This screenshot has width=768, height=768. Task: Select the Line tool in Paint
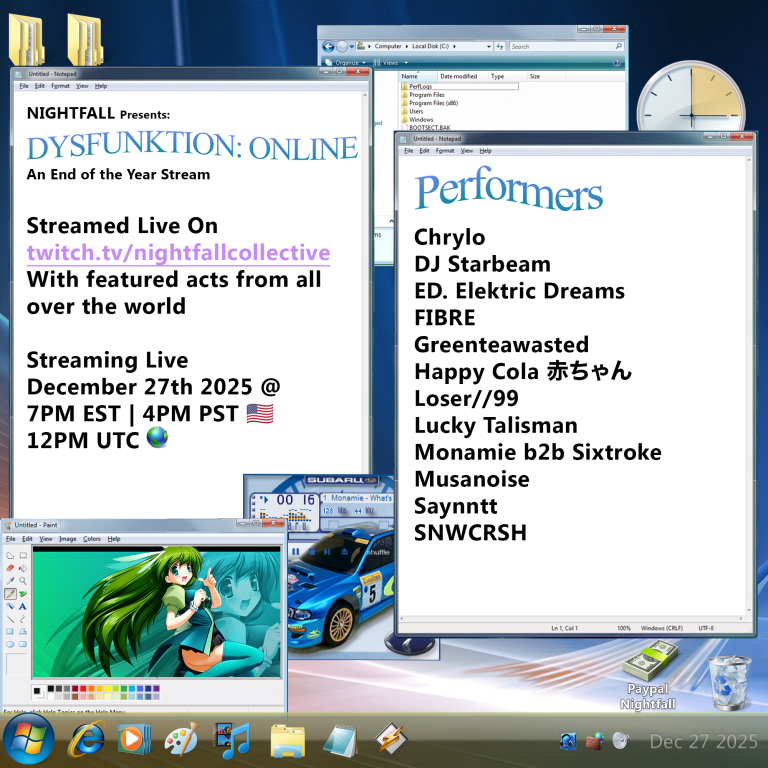click(10, 619)
